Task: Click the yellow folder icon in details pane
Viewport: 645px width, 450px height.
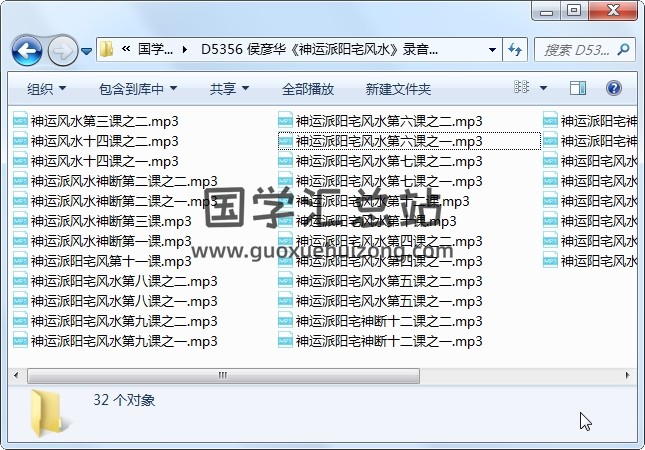Action: point(48,412)
